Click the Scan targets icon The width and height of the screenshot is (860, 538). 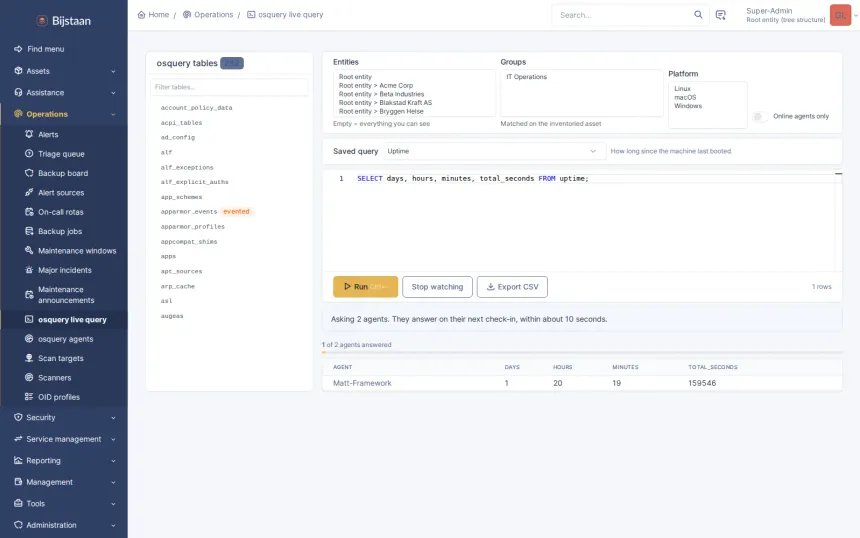point(29,358)
